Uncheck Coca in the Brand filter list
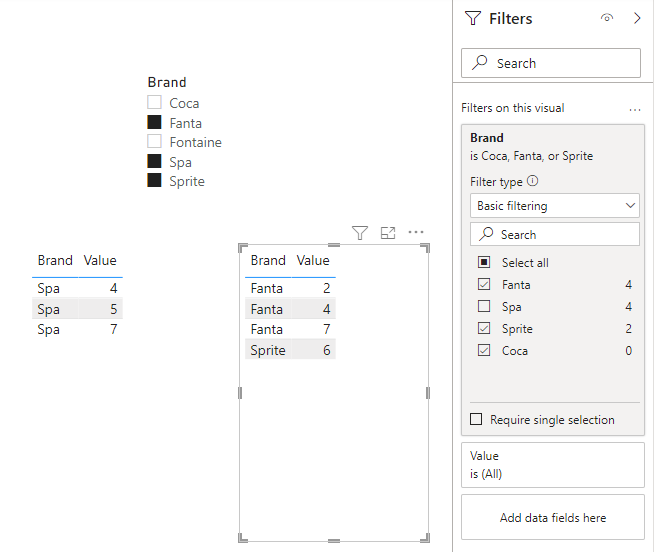Image resolution: width=654 pixels, height=552 pixels. 484,350
